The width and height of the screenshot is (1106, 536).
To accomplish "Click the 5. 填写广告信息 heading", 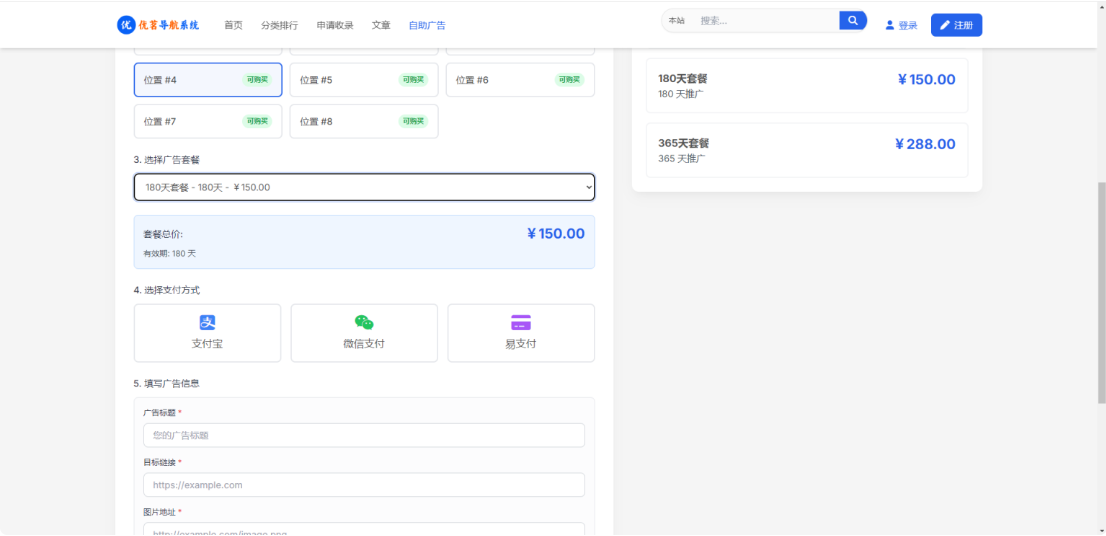I will (166, 384).
